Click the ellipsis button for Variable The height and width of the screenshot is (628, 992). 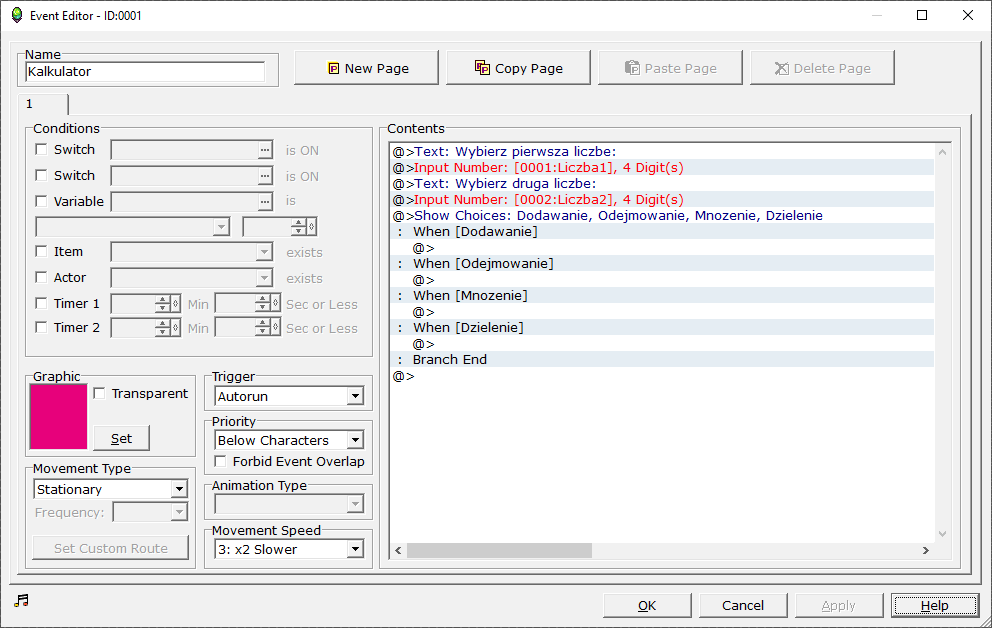[x=265, y=202]
